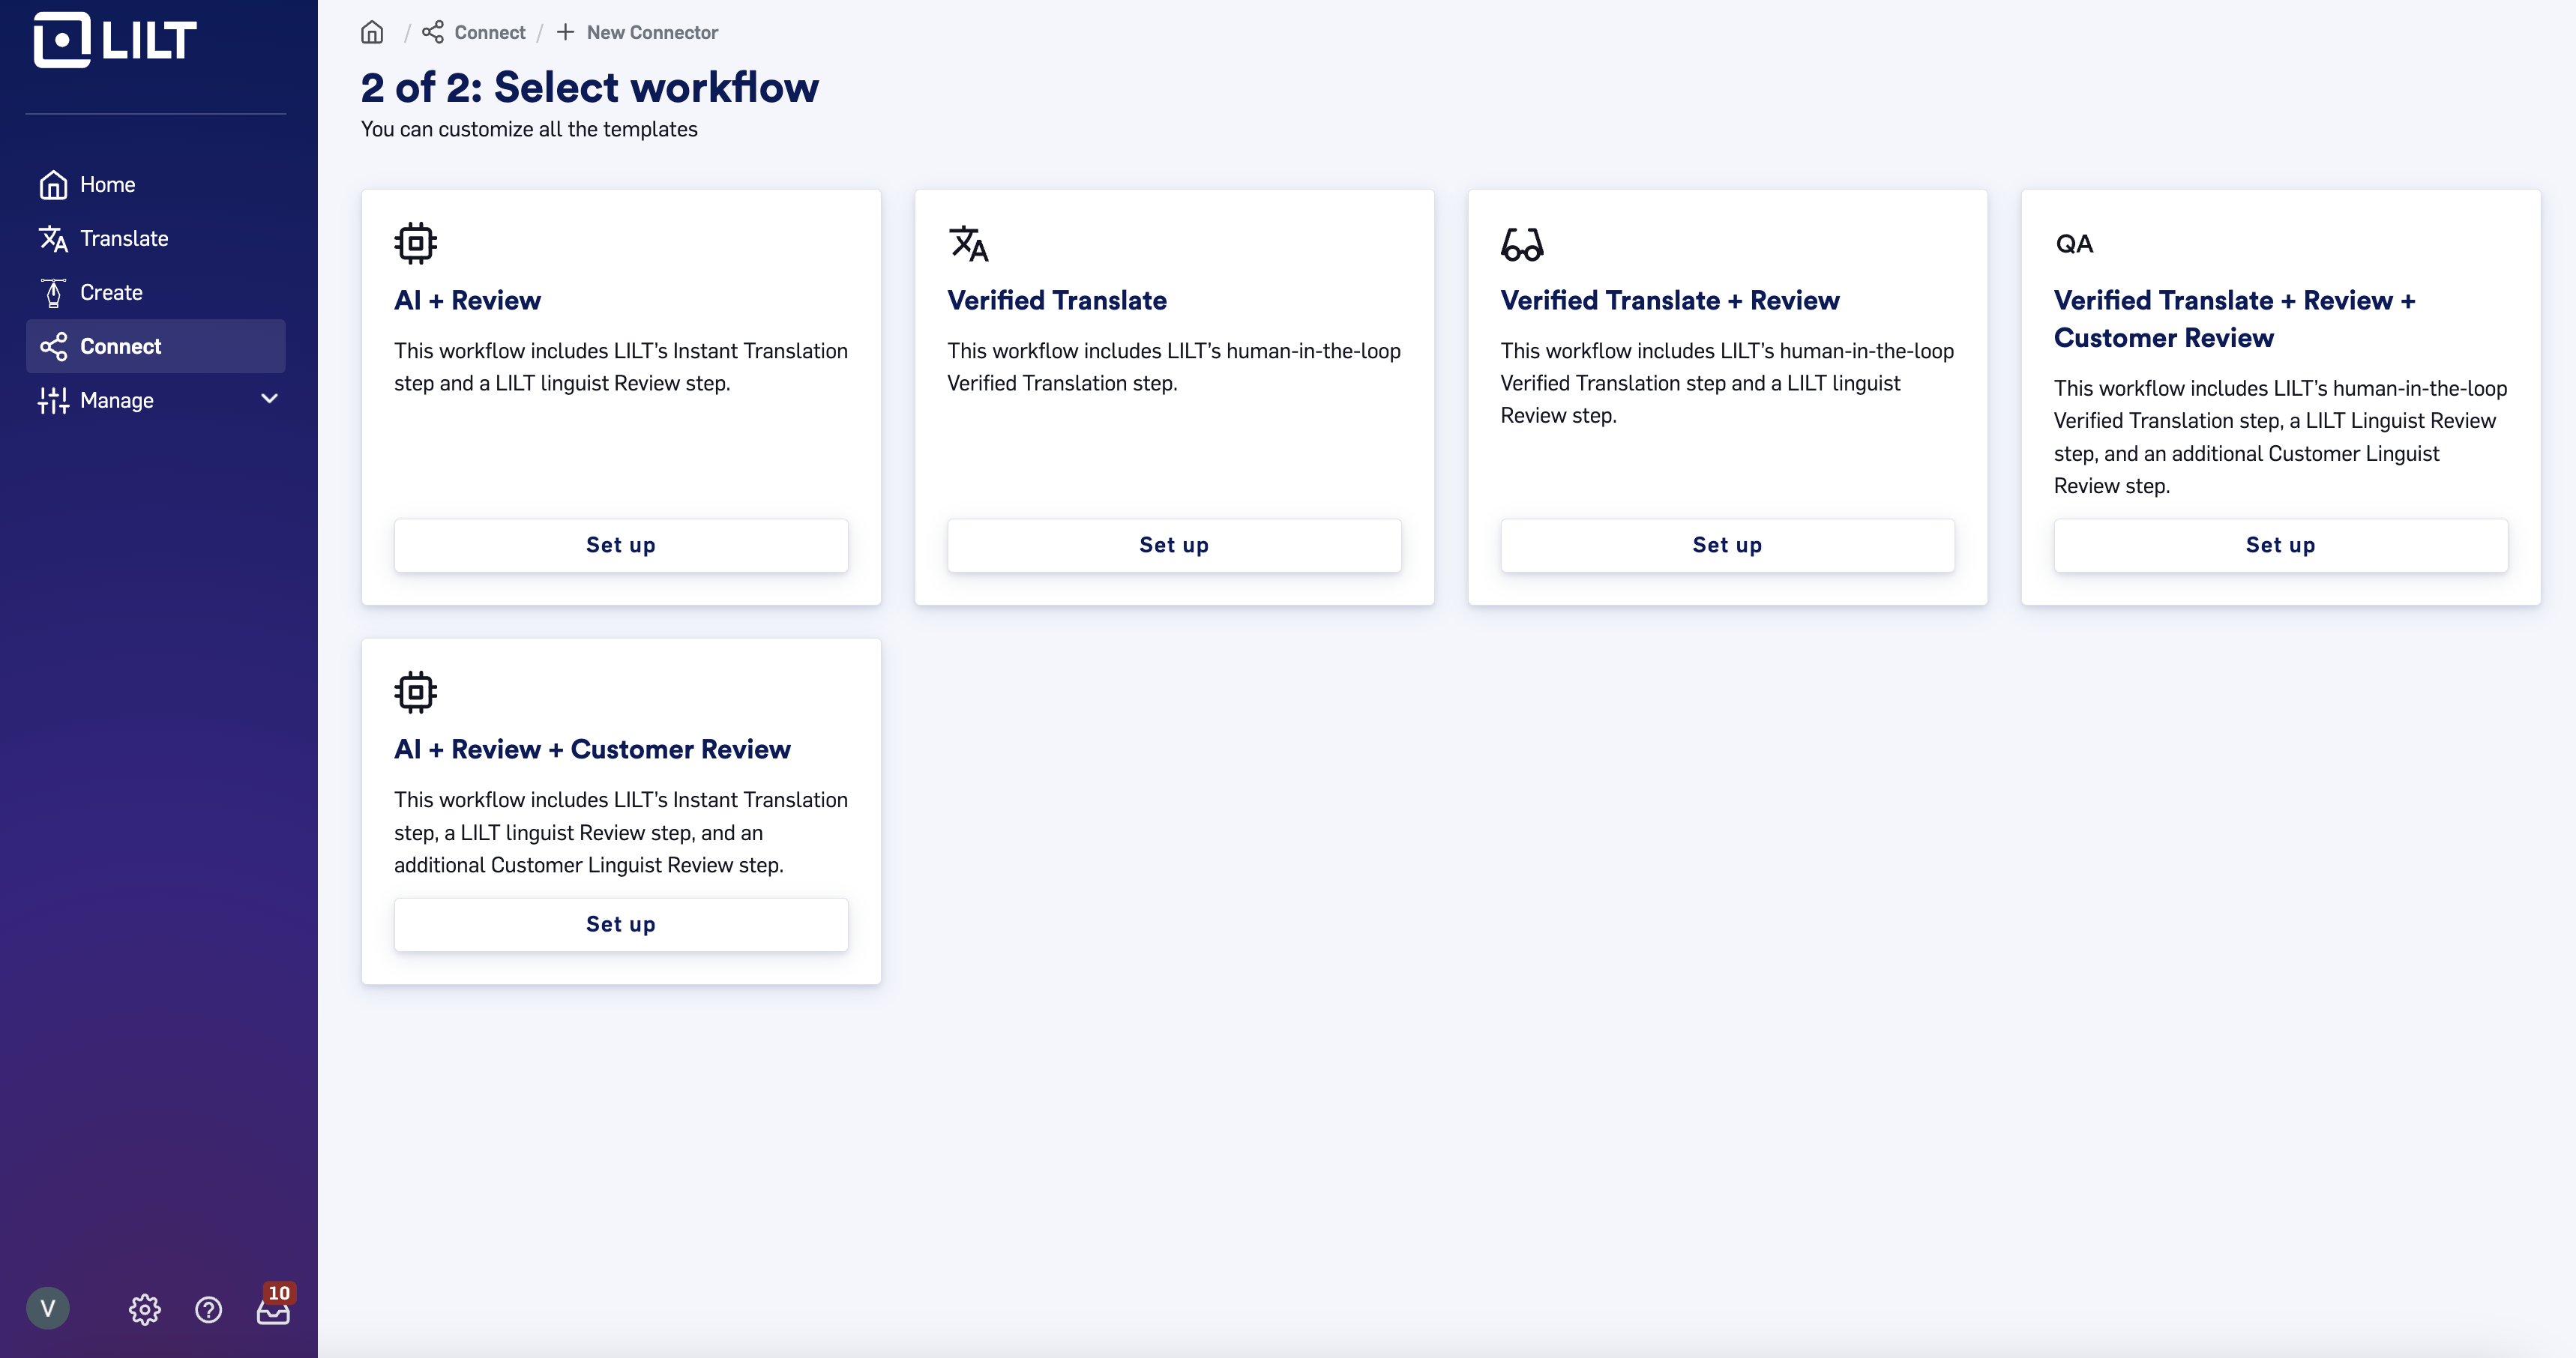
Task: Set up Verified Translate + Review + Customer Review
Action: click(2280, 545)
